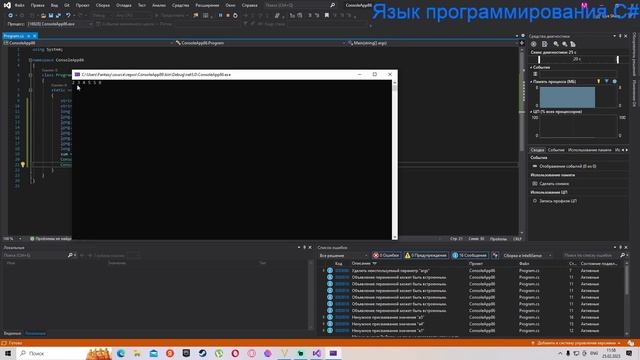Switch to the Memory Usage tab in diagnostics
This screenshot has width=640, height=360.
(589, 150)
